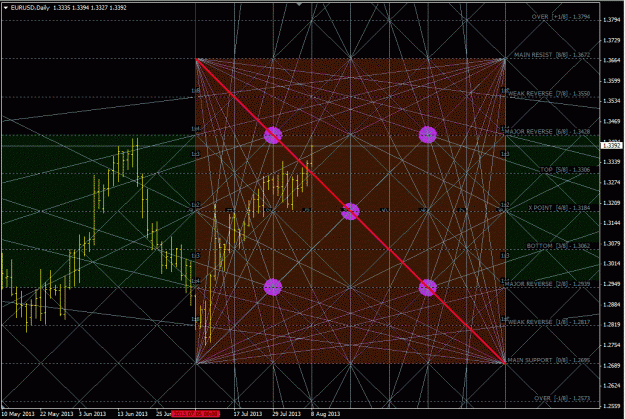
Task: Click the 13 Jun 2013 date on time axis
Action: click(132, 414)
